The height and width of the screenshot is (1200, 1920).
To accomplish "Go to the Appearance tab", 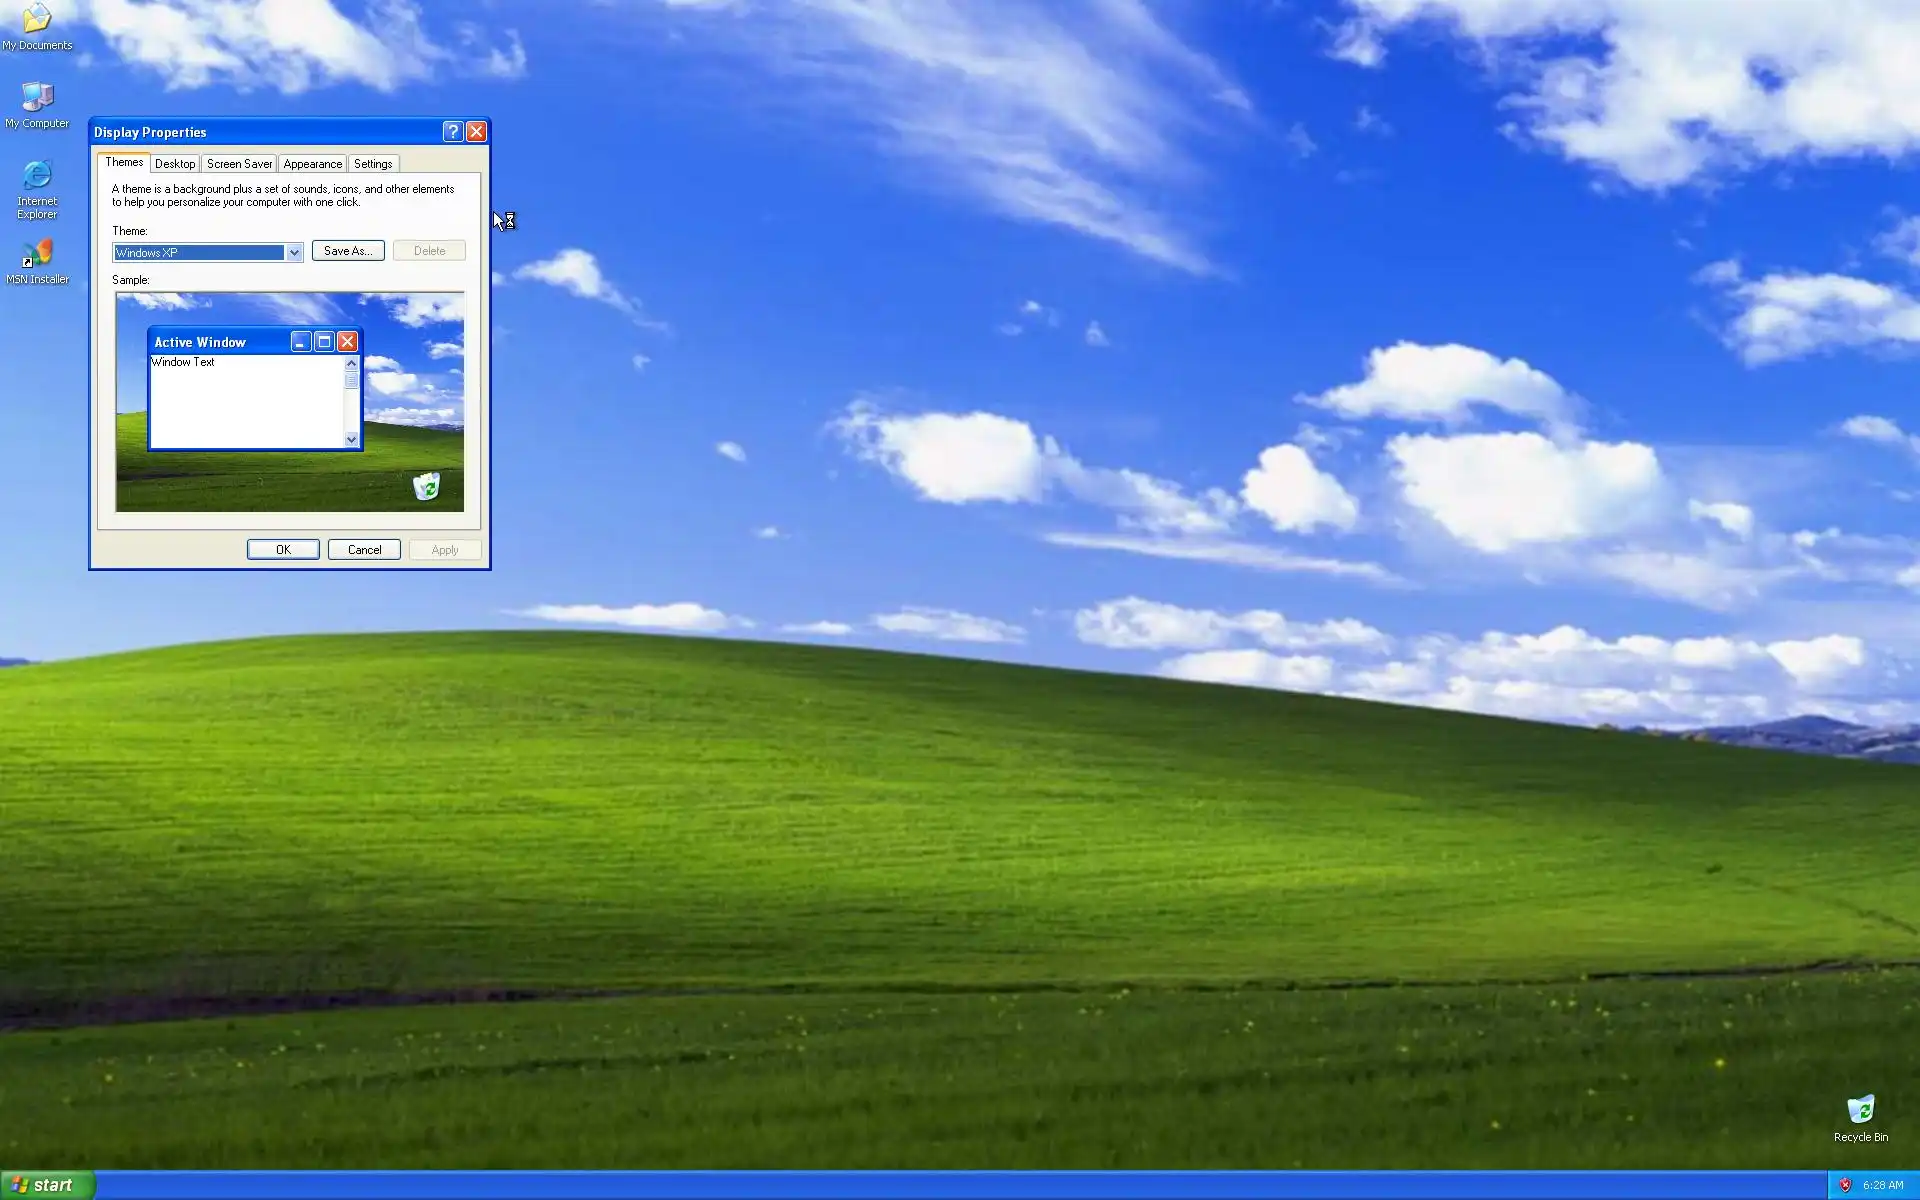I will (312, 164).
